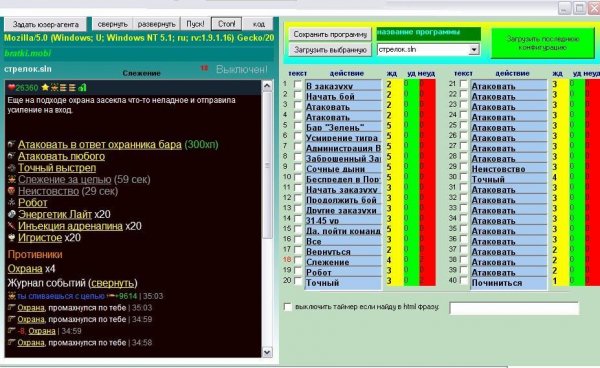Tick the checkbox for row 40 'Починиться'

463,281
